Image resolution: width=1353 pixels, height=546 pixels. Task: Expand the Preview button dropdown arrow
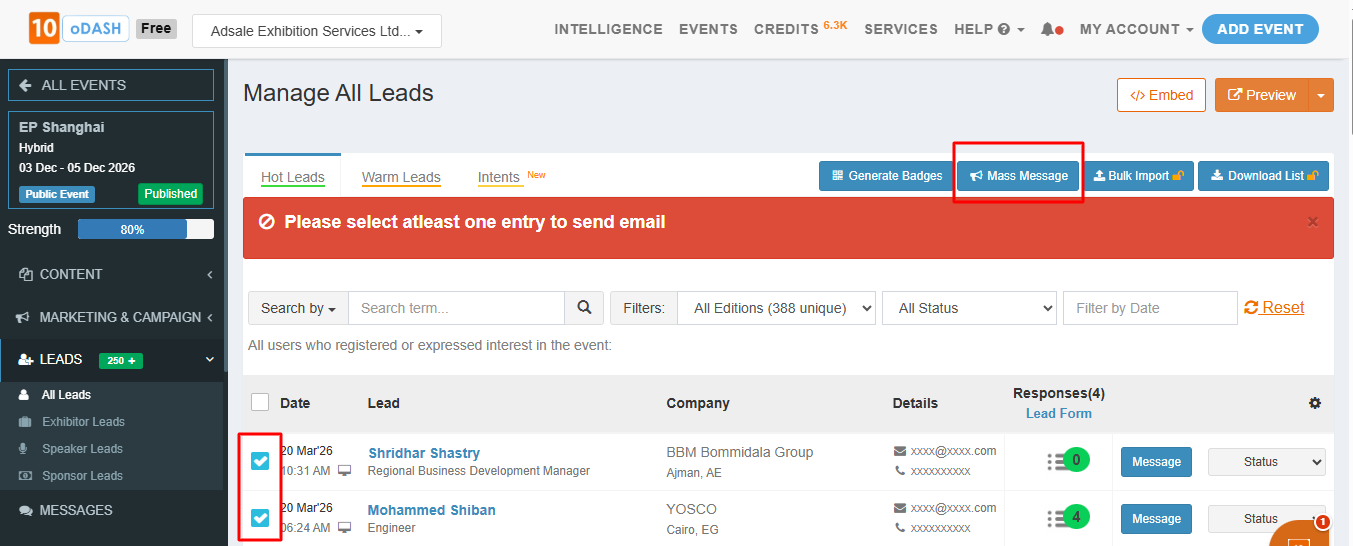(x=1321, y=95)
